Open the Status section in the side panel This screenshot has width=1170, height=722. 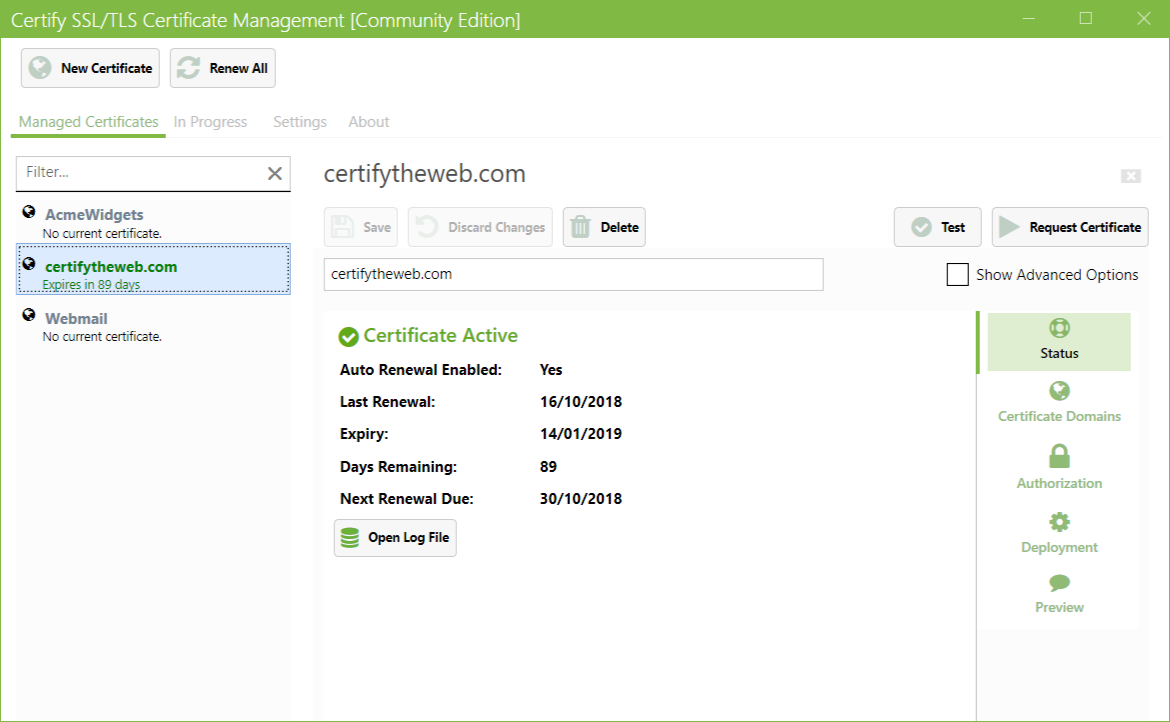tap(1059, 342)
